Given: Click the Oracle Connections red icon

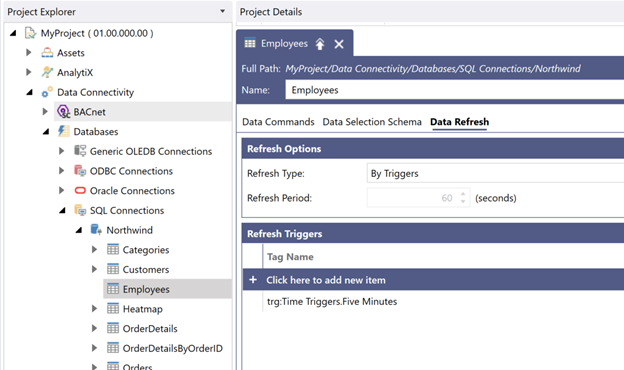Looking at the screenshot, I should pyautogui.click(x=80, y=190).
